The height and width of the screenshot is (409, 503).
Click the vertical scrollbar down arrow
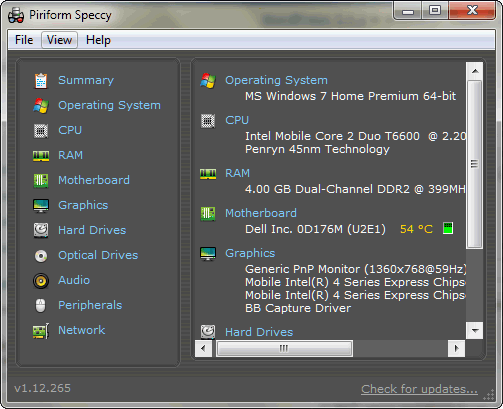475,330
